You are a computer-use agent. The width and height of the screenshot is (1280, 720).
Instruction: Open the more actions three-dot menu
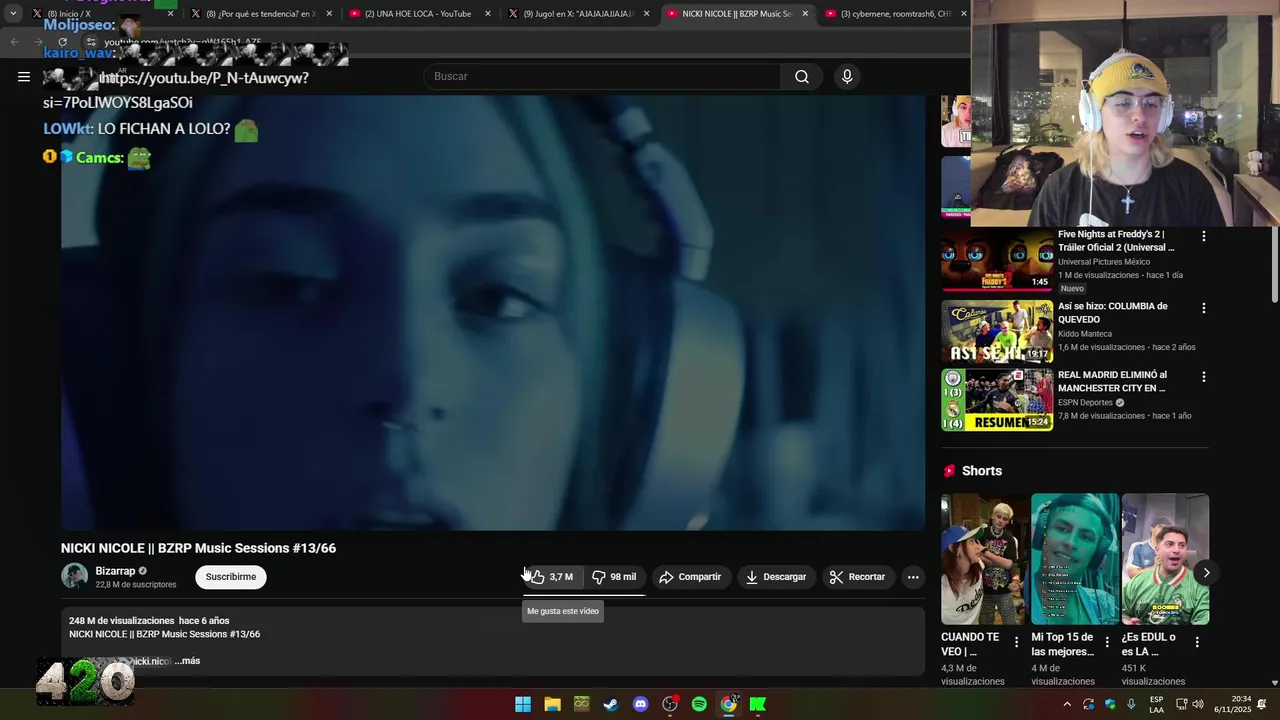pos(913,577)
